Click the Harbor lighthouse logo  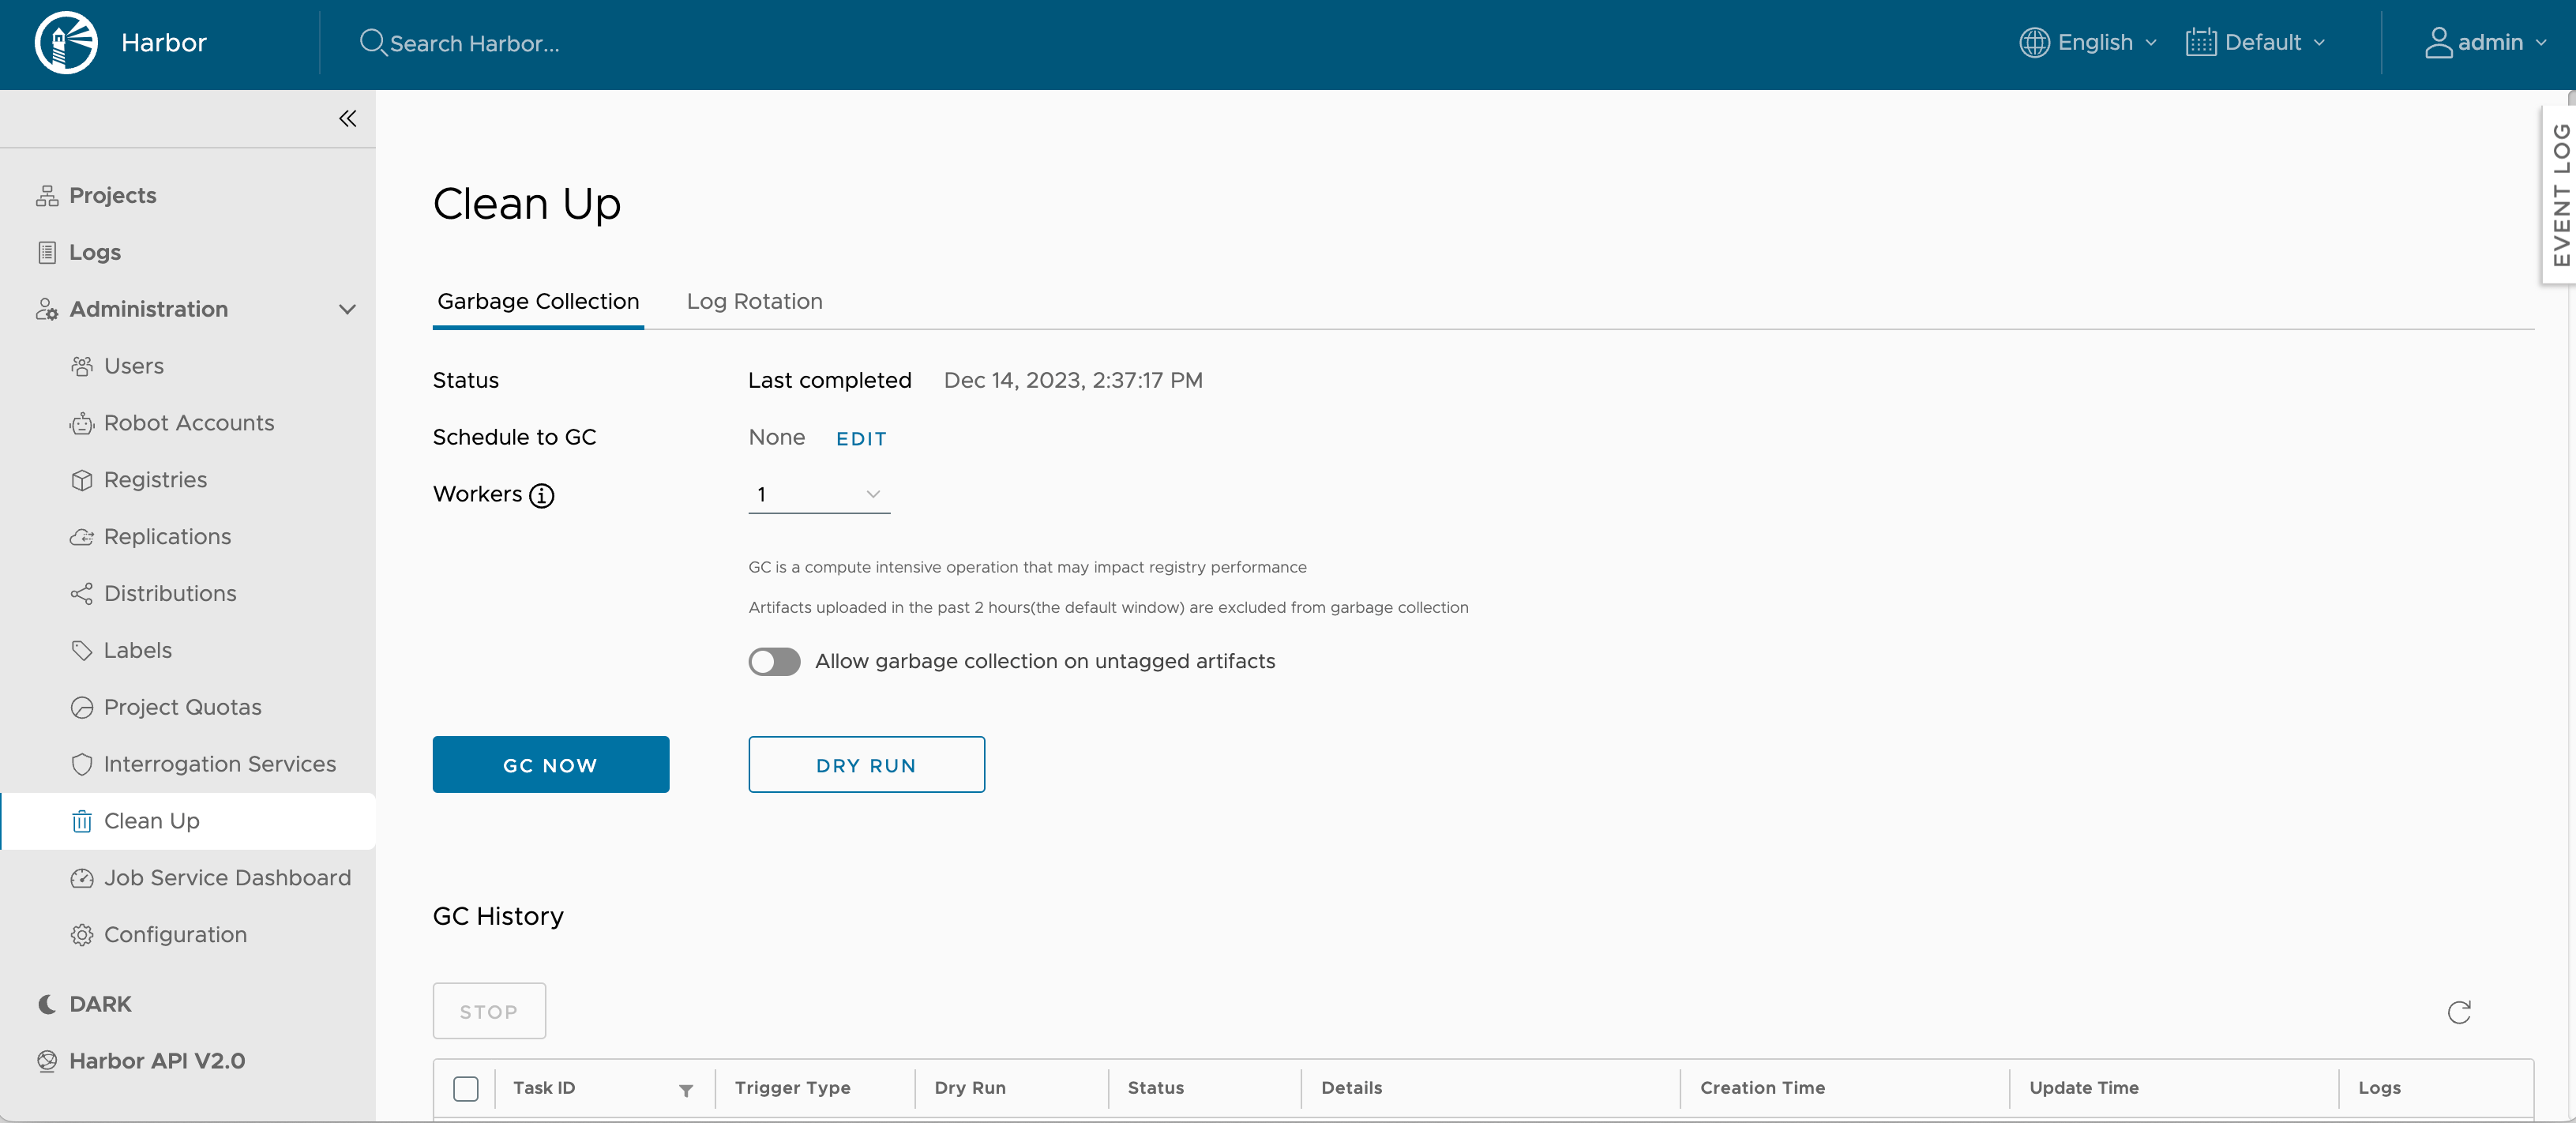66,43
